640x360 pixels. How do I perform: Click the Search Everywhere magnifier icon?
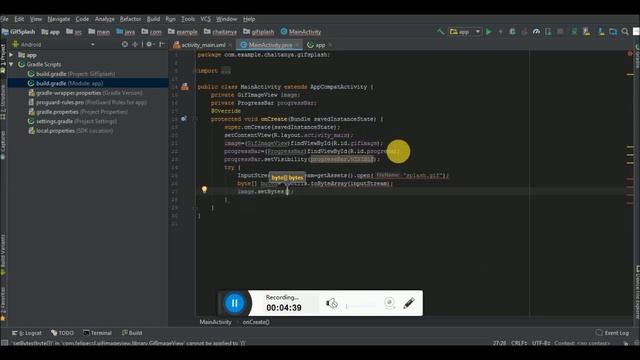coord(625,31)
